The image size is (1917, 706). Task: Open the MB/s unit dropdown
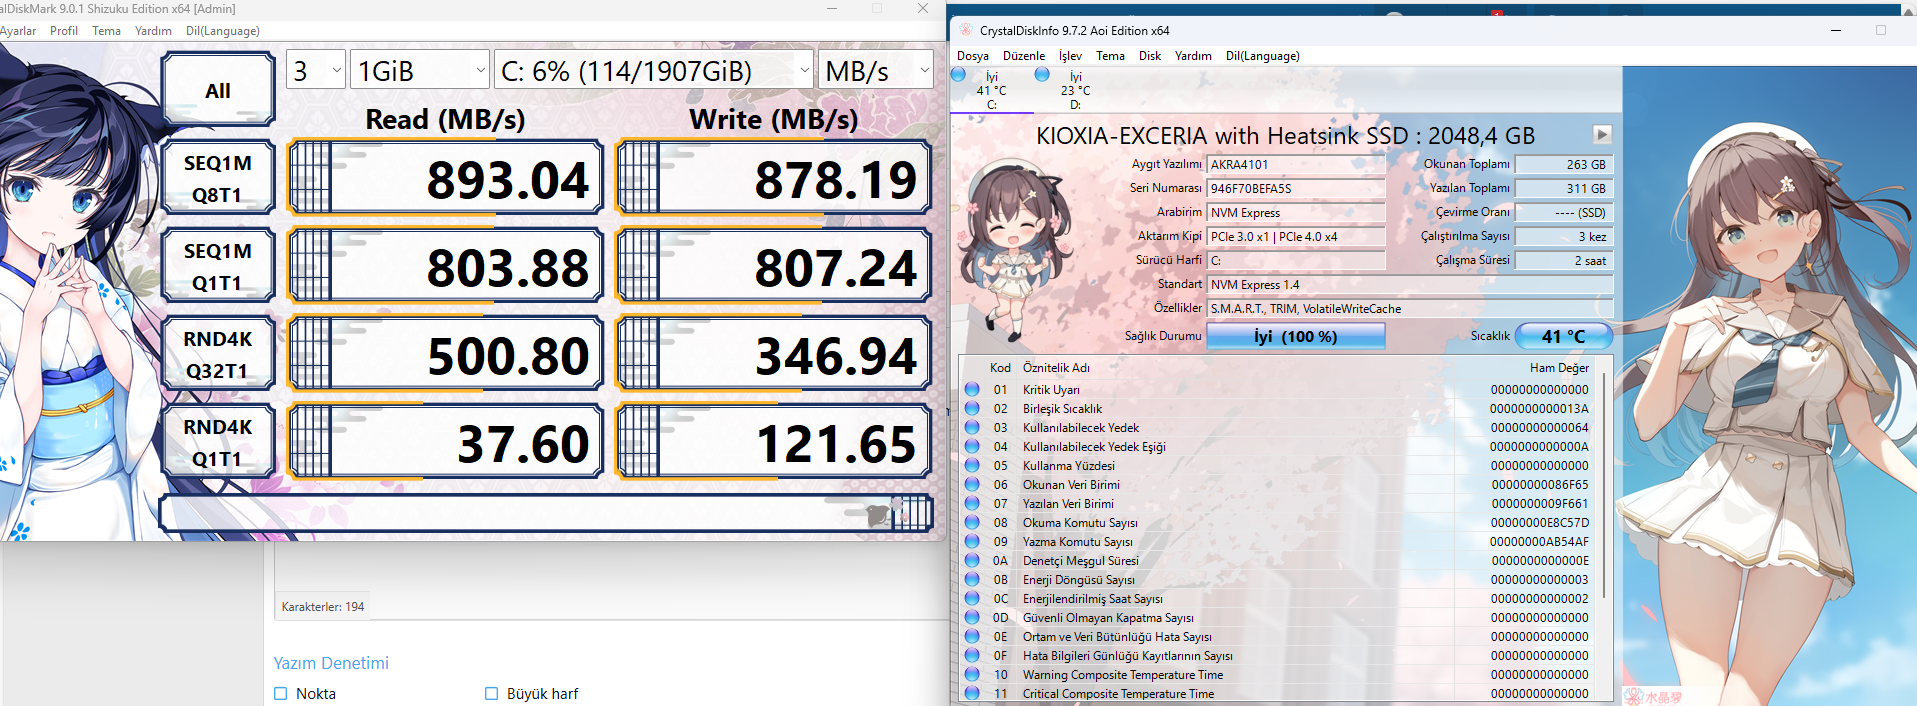click(876, 70)
